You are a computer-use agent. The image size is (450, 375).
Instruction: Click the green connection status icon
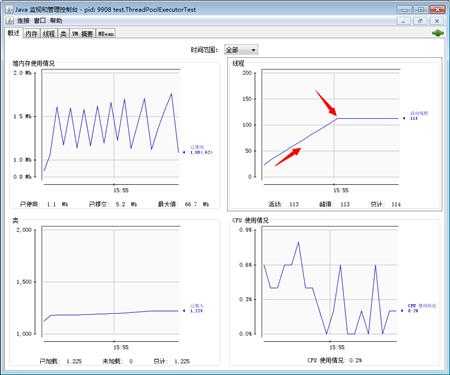(438, 33)
